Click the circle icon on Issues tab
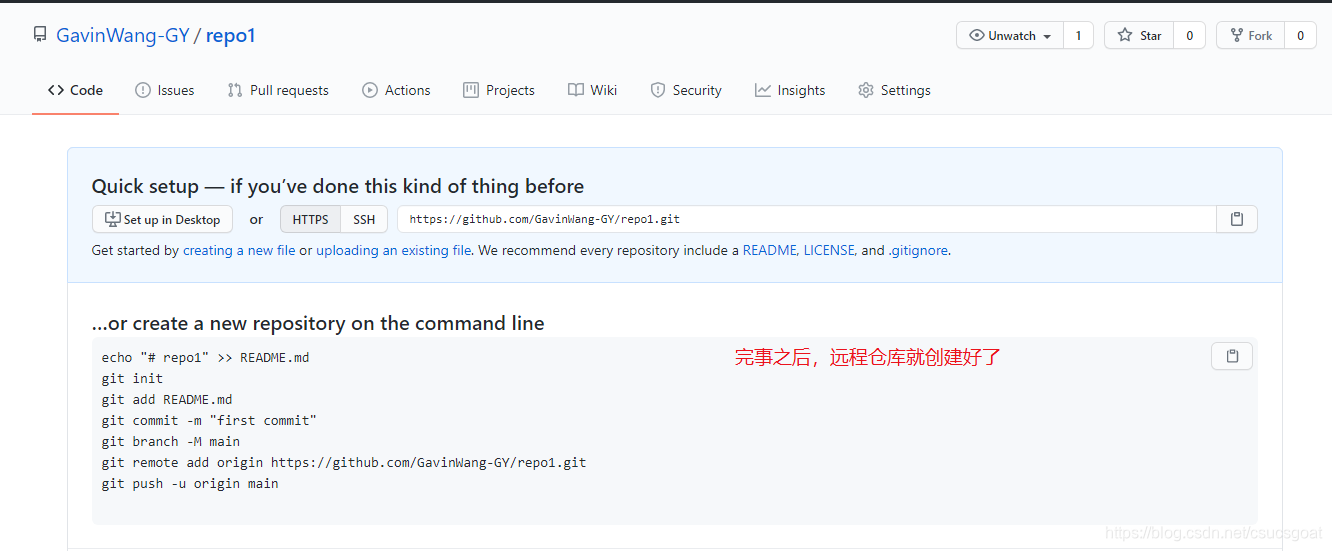Screen dimensions: 1332x551 pyautogui.click(x=143, y=90)
